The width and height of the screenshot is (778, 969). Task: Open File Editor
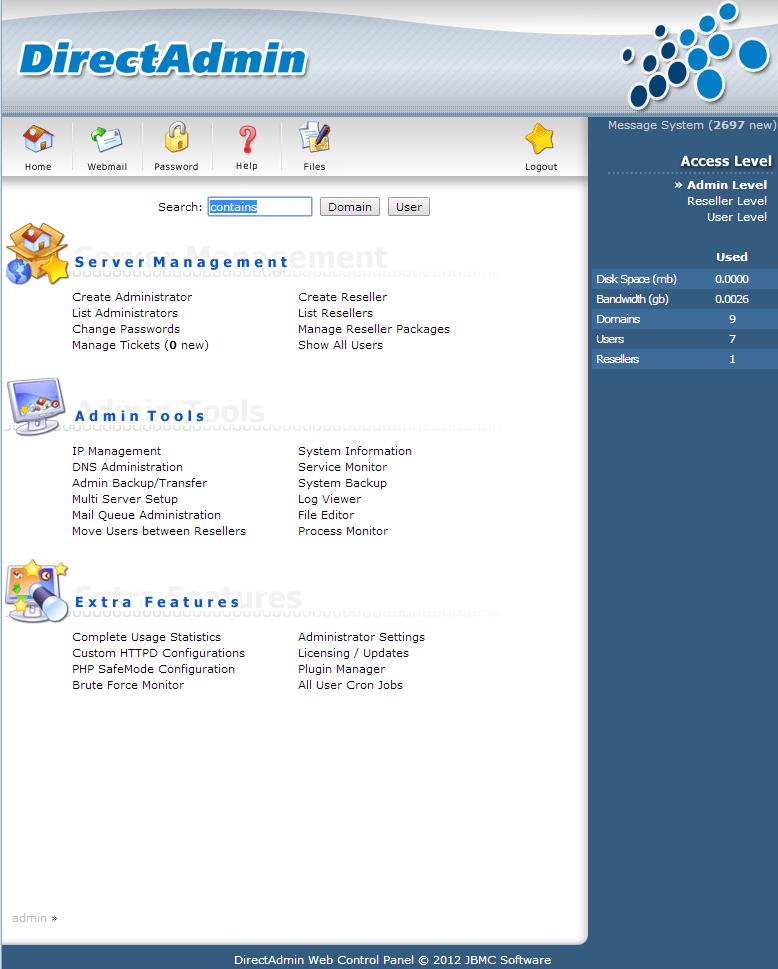point(326,515)
